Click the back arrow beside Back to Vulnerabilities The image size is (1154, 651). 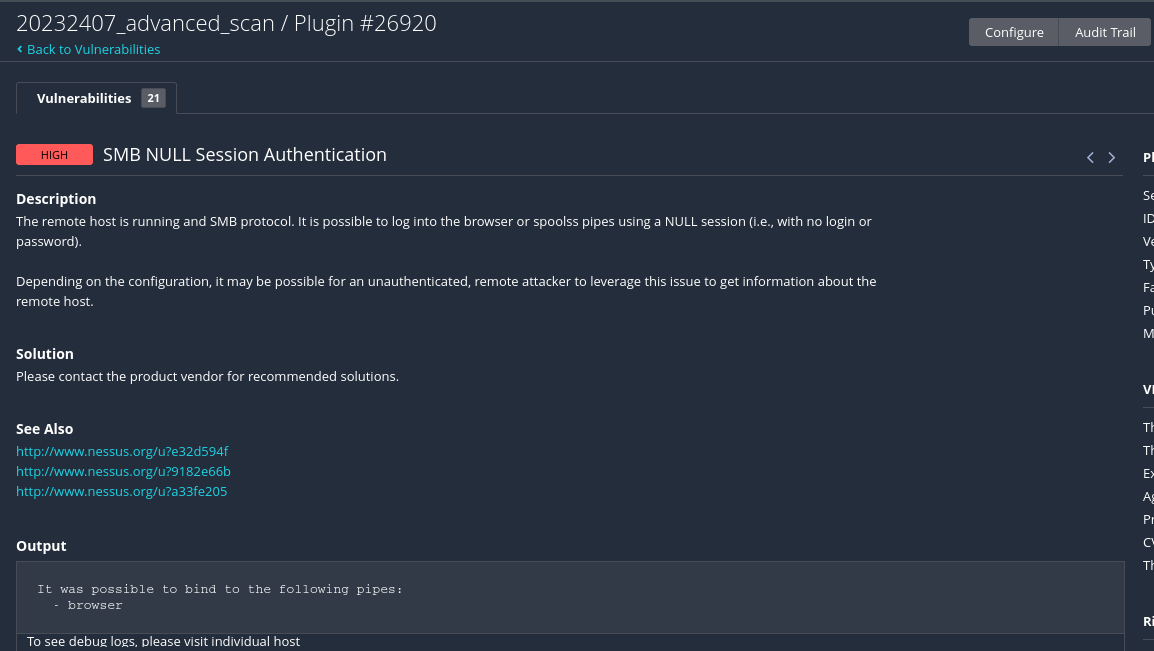[20, 49]
